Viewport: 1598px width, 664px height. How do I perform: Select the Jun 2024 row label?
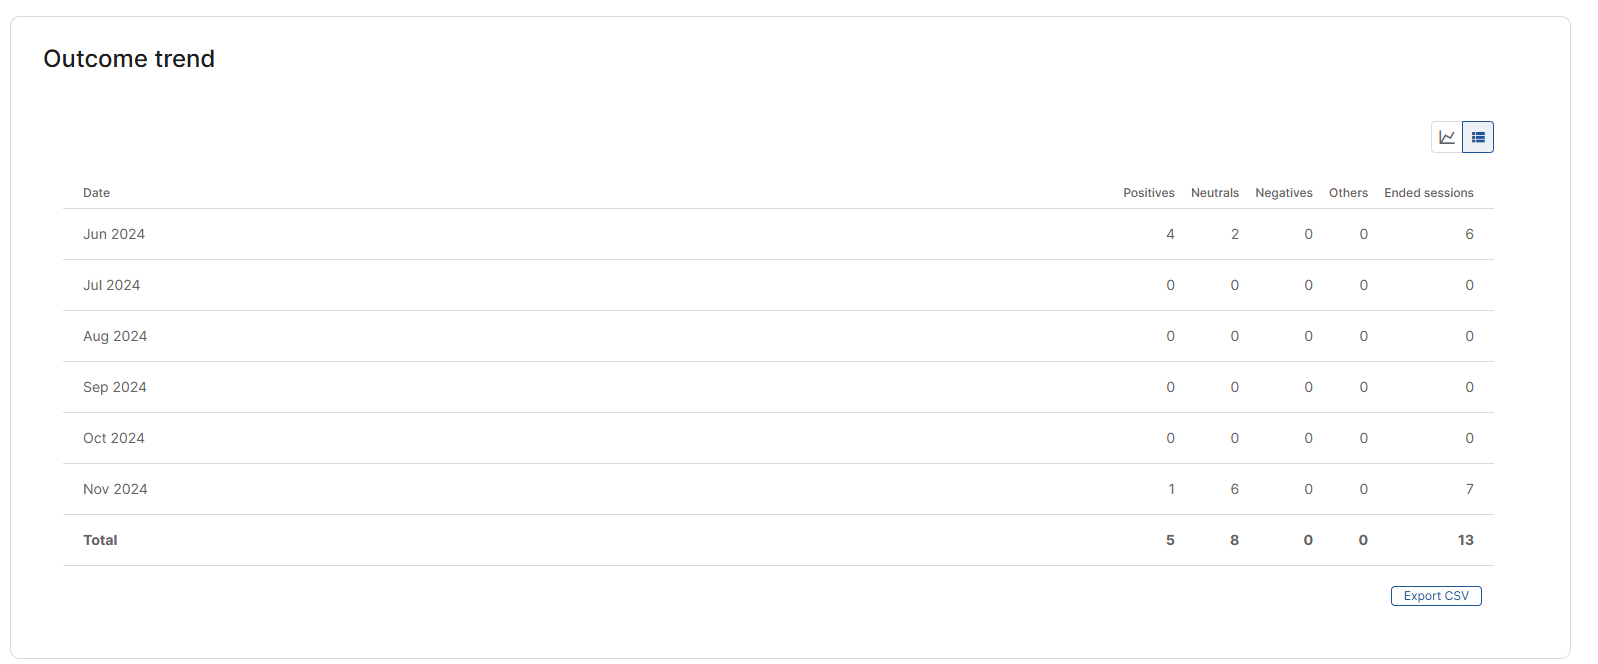pos(114,234)
